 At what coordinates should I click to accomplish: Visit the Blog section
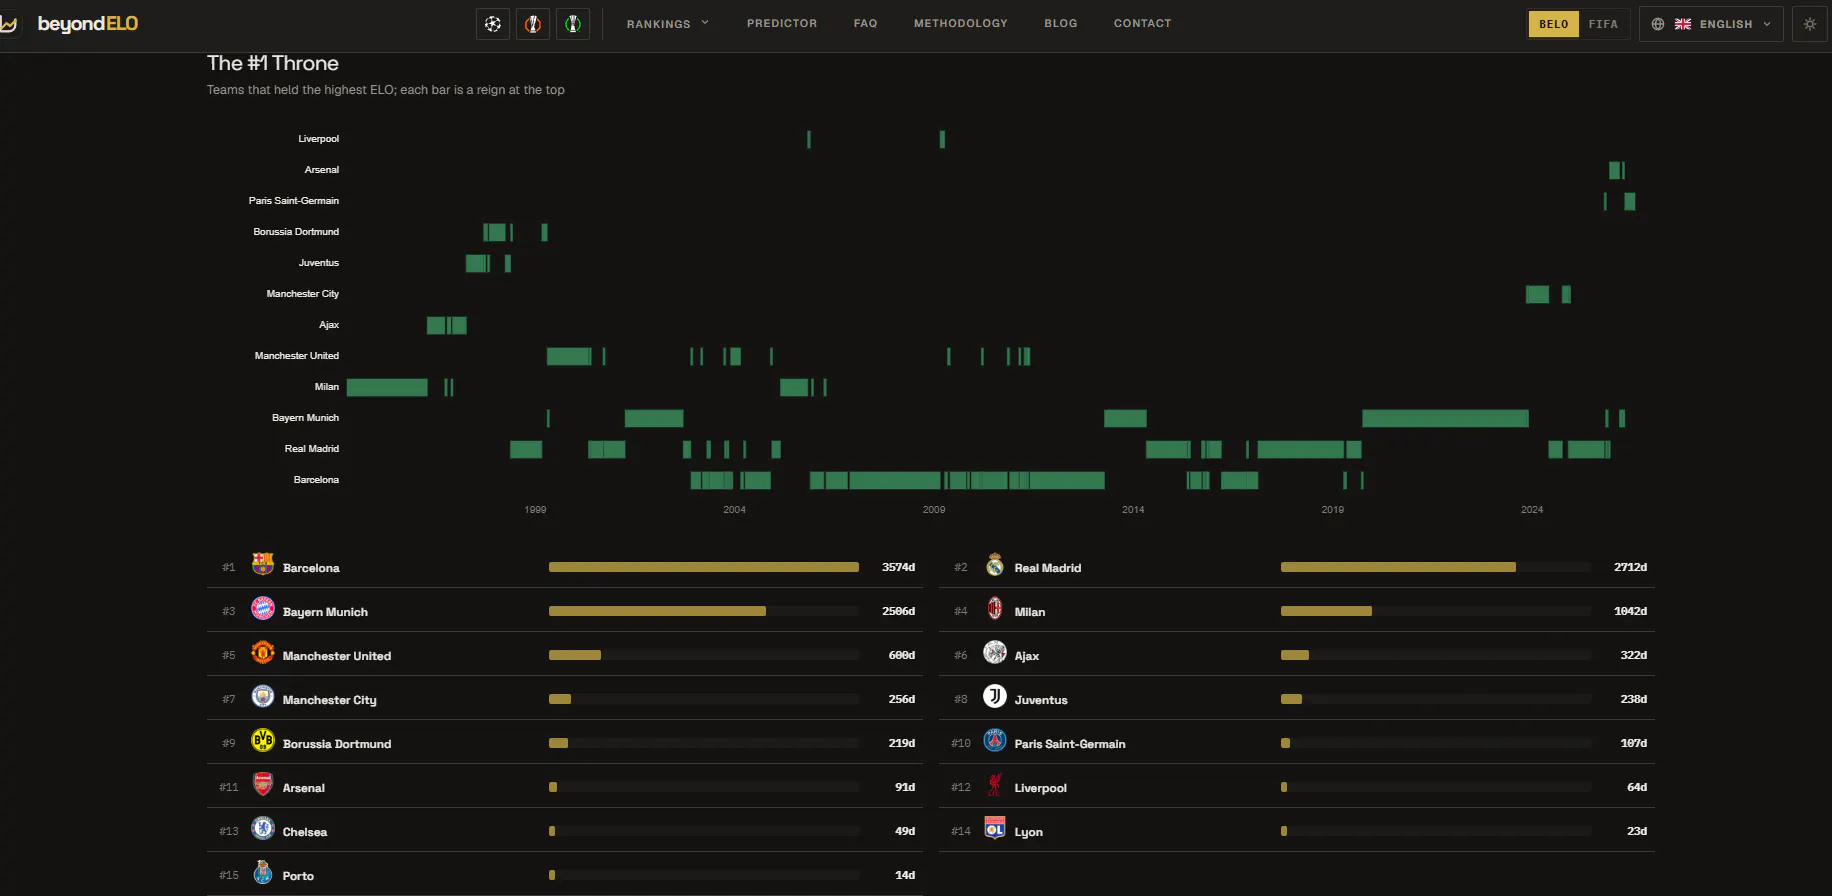coord(1061,24)
